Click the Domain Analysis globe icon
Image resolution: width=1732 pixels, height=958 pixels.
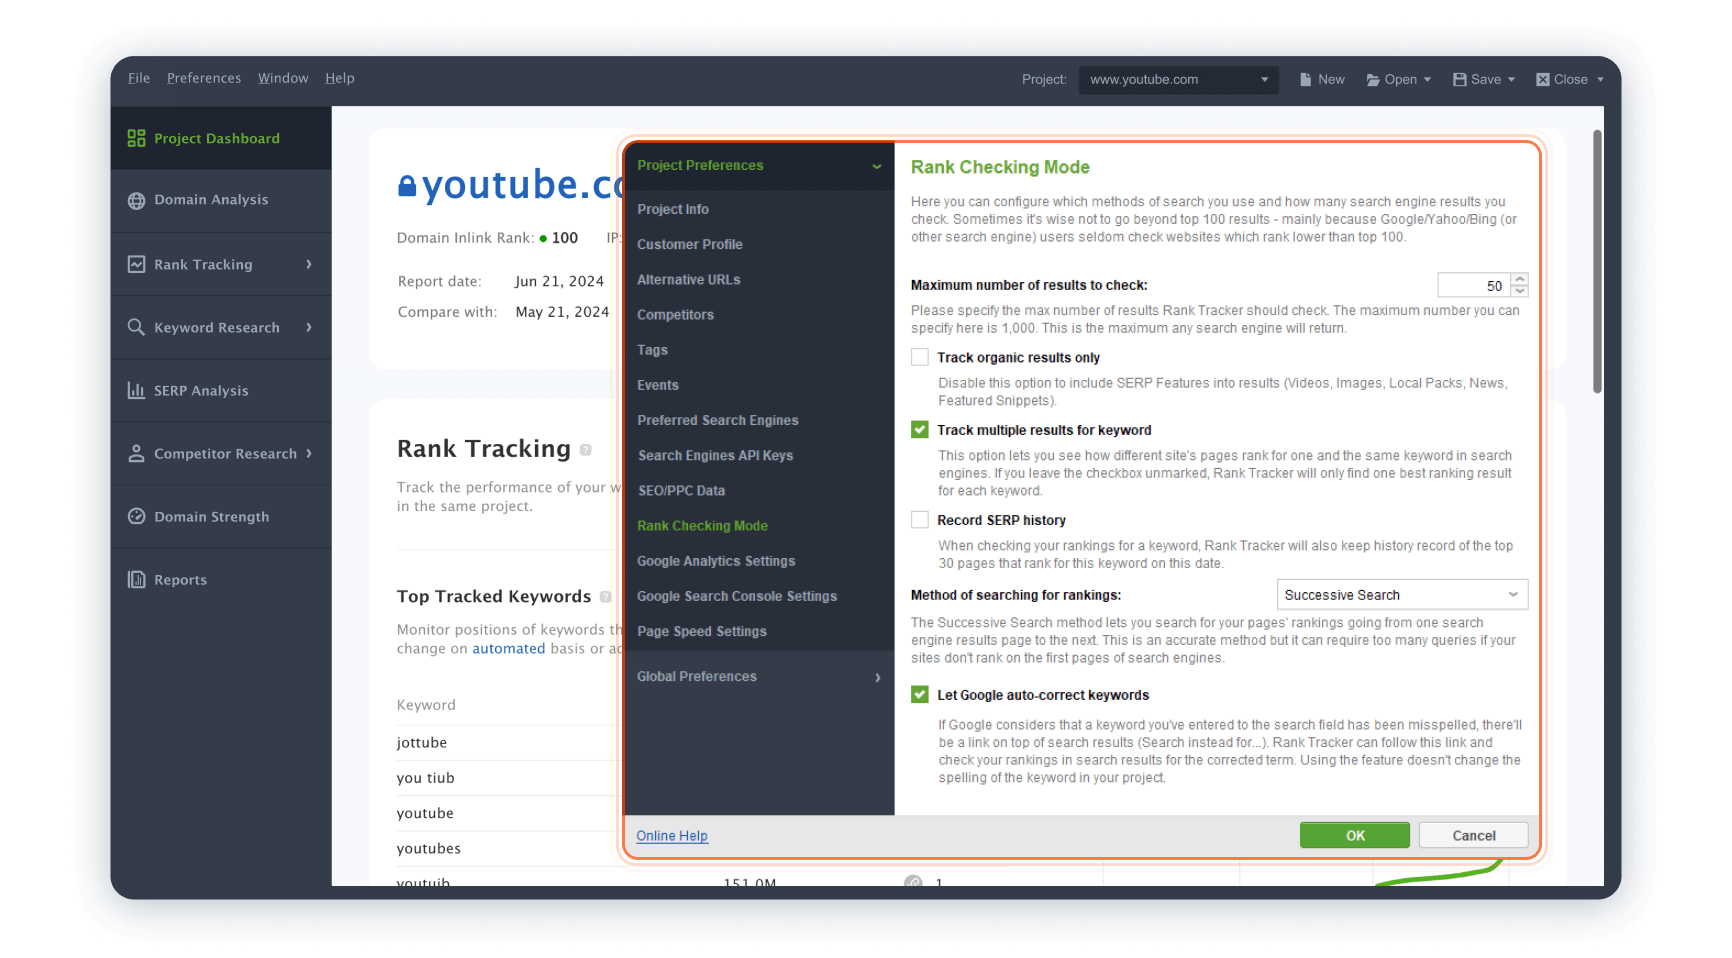[136, 200]
